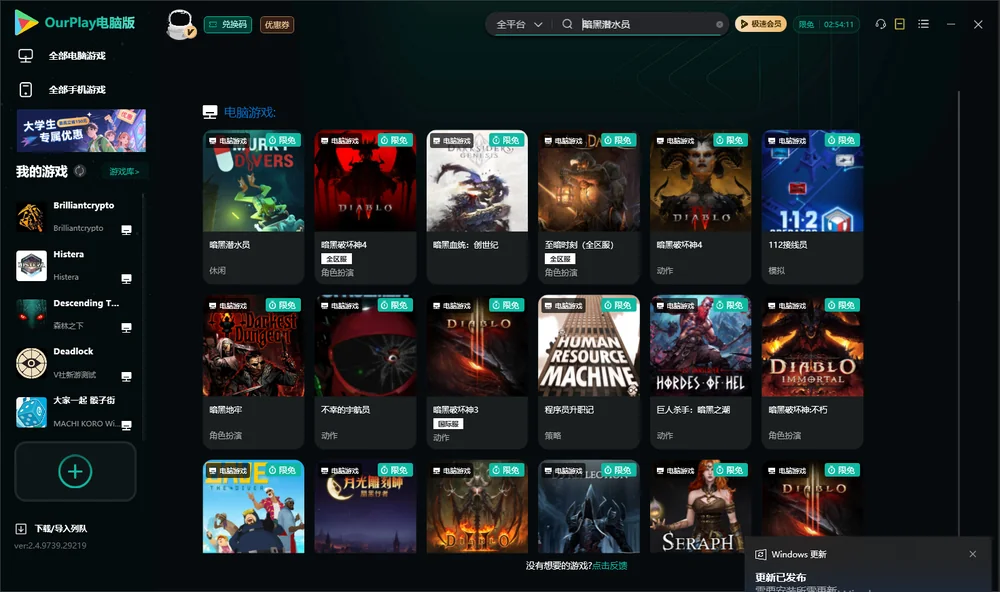The width and height of the screenshot is (1000, 592).
Task: Click the mini-mode window icon in title bar
Action: click(x=900, y=24)
